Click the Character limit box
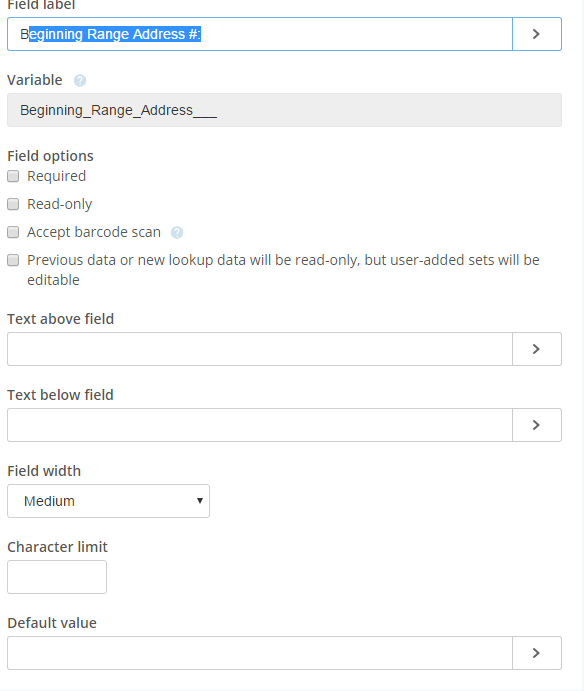 point(57,577)
